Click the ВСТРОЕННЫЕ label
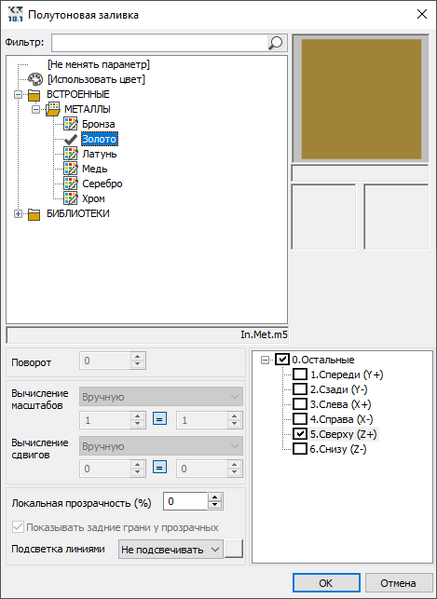 pos(78,94)
